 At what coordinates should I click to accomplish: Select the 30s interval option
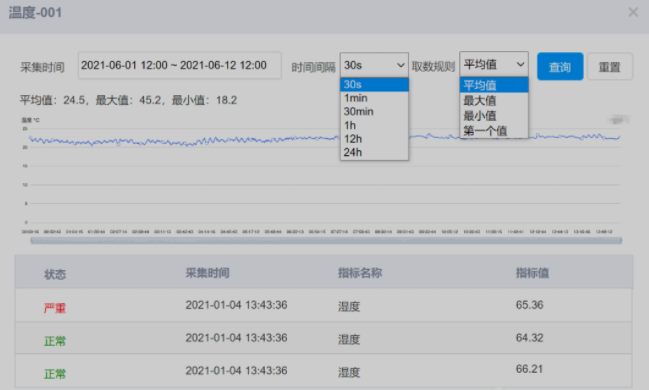pyautogui.click(x=374, y=84)
